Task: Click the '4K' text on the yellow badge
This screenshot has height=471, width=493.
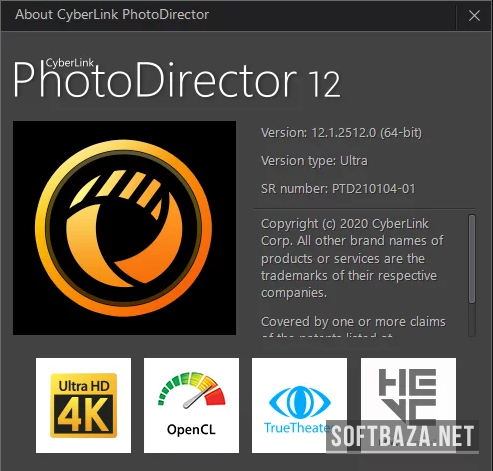Action: pos(83,415)
